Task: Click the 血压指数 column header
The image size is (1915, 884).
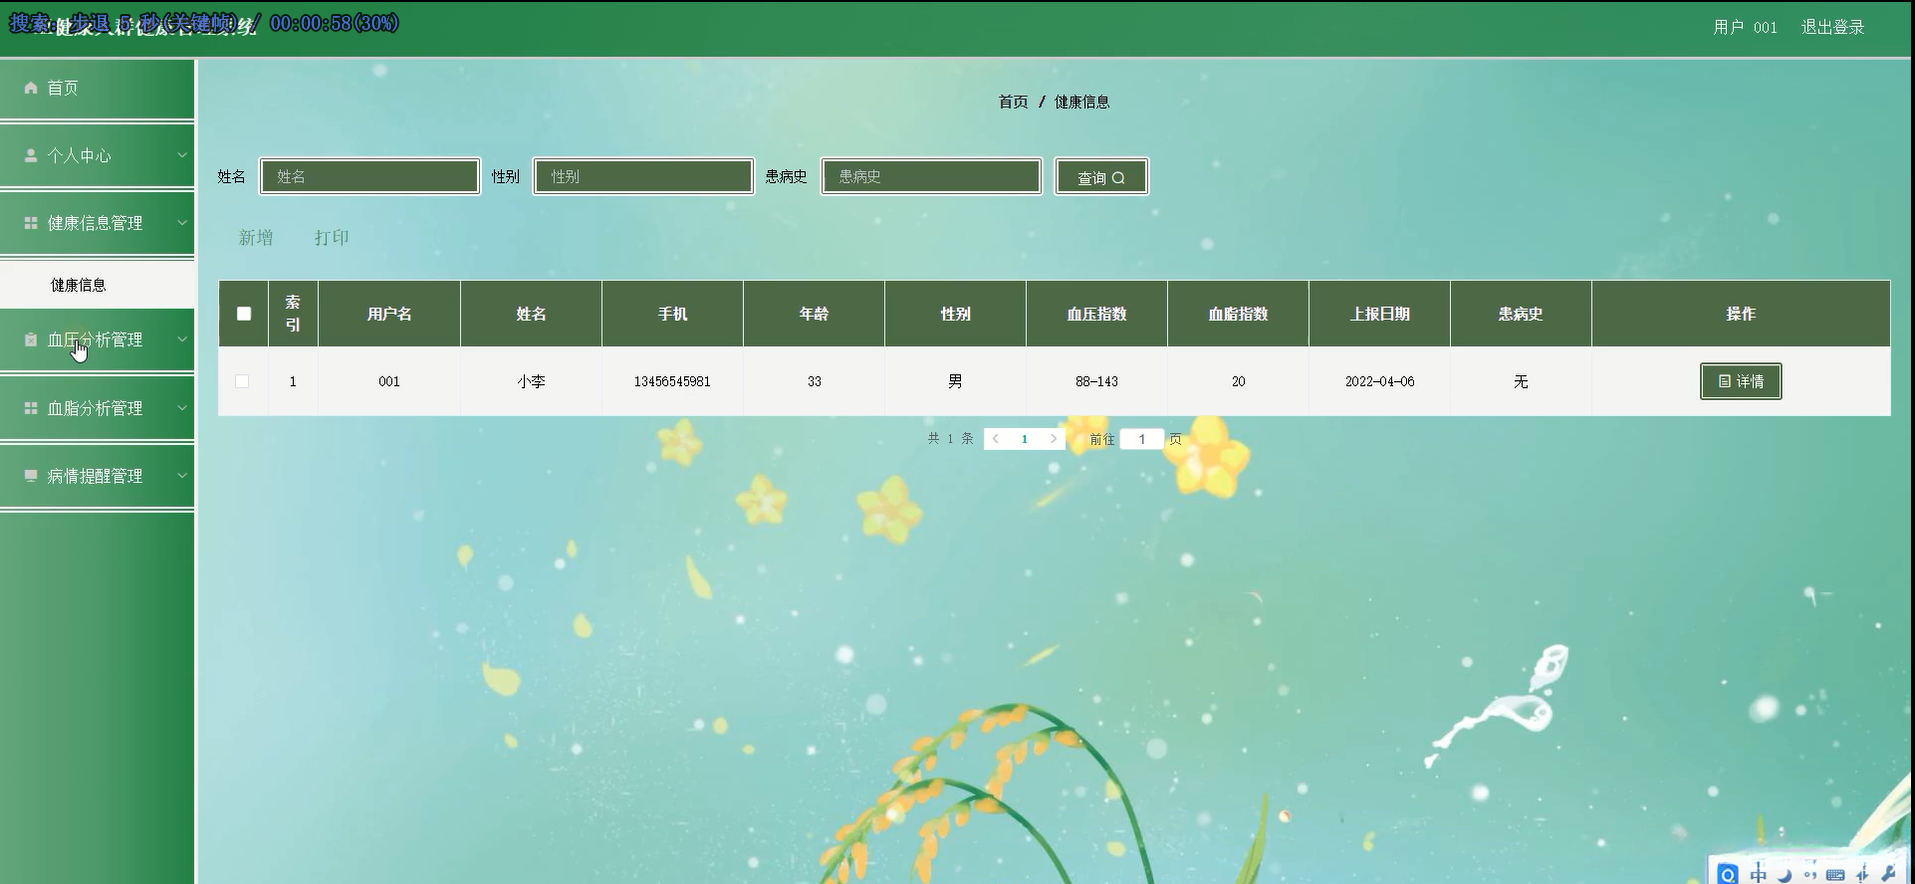Action: (x=1097, y=314)
